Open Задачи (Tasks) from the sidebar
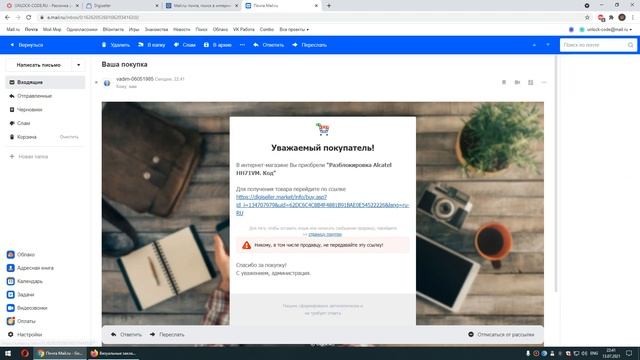The image size is (640, 360). (21, 294)
